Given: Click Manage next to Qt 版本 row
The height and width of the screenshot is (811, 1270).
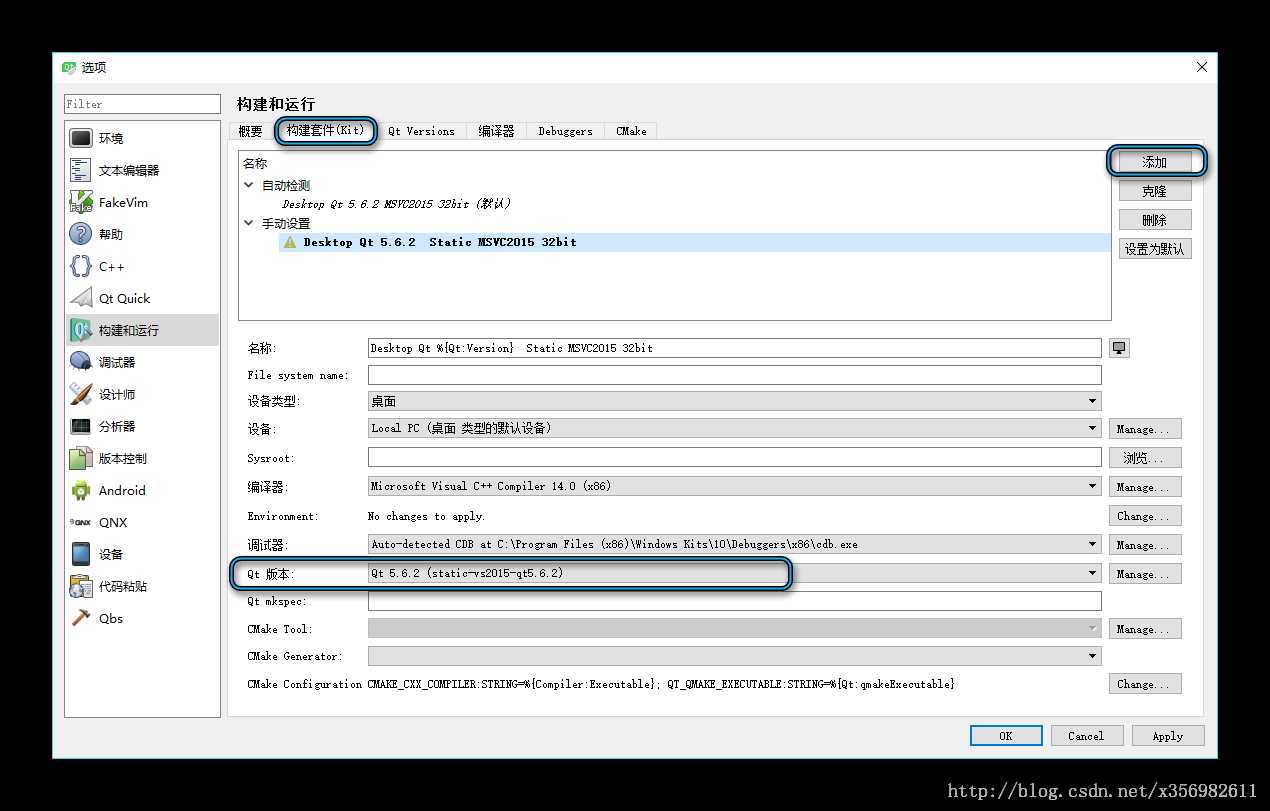Looking at the screenshot, I should point(1145,574).
